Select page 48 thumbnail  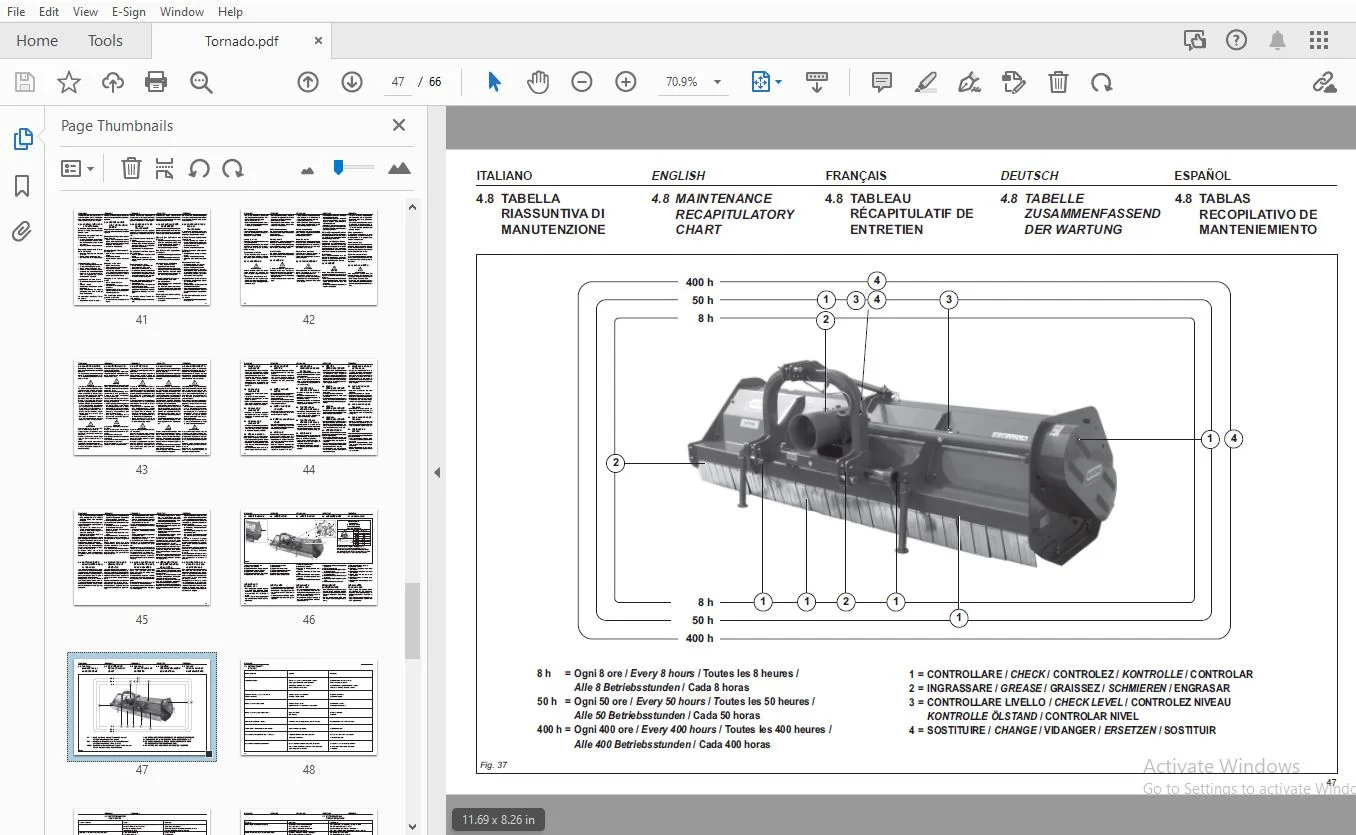308,708
